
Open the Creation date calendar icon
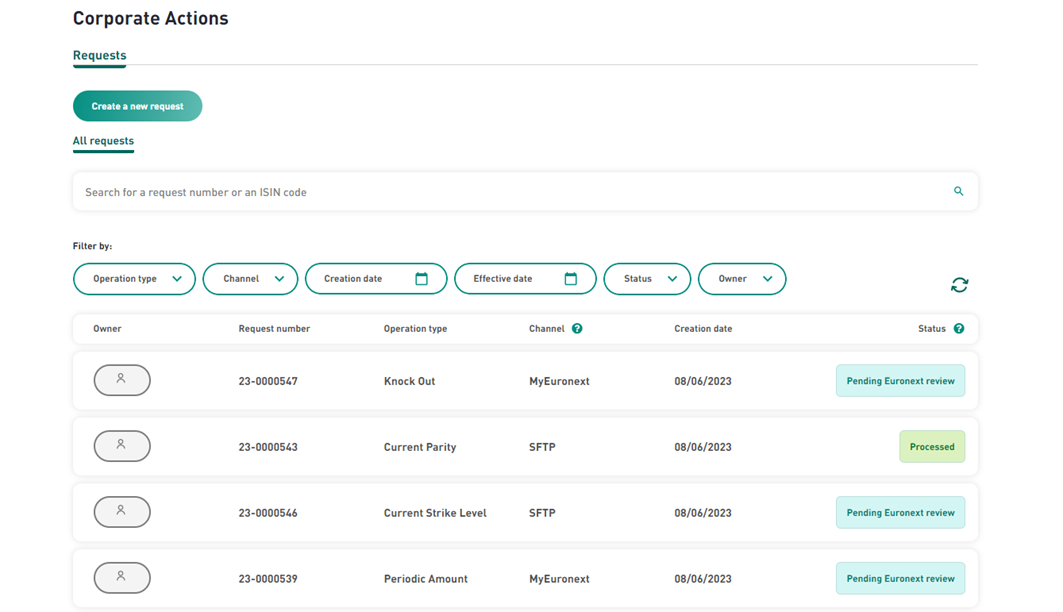tap(421, 279)
